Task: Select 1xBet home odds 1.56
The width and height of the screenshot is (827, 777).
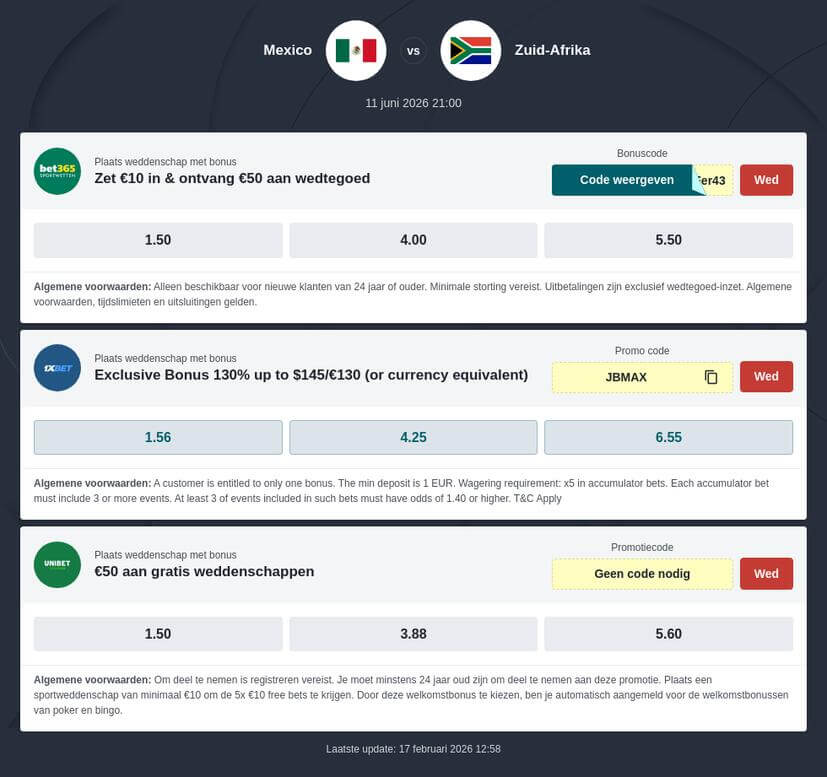Action: [x=158, y=437]
